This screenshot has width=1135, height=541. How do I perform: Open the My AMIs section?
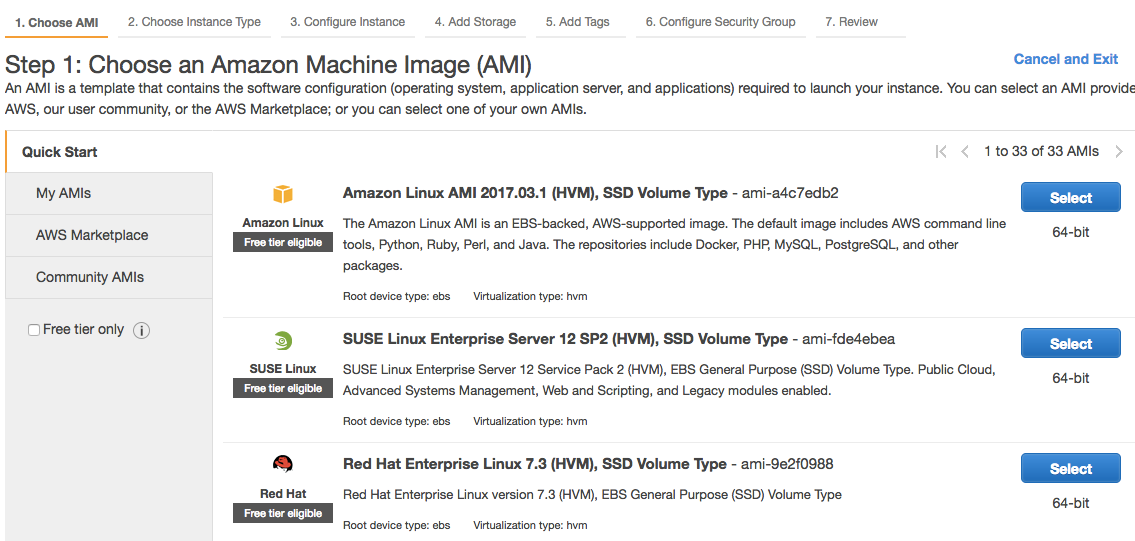click(x=64, y=193)
